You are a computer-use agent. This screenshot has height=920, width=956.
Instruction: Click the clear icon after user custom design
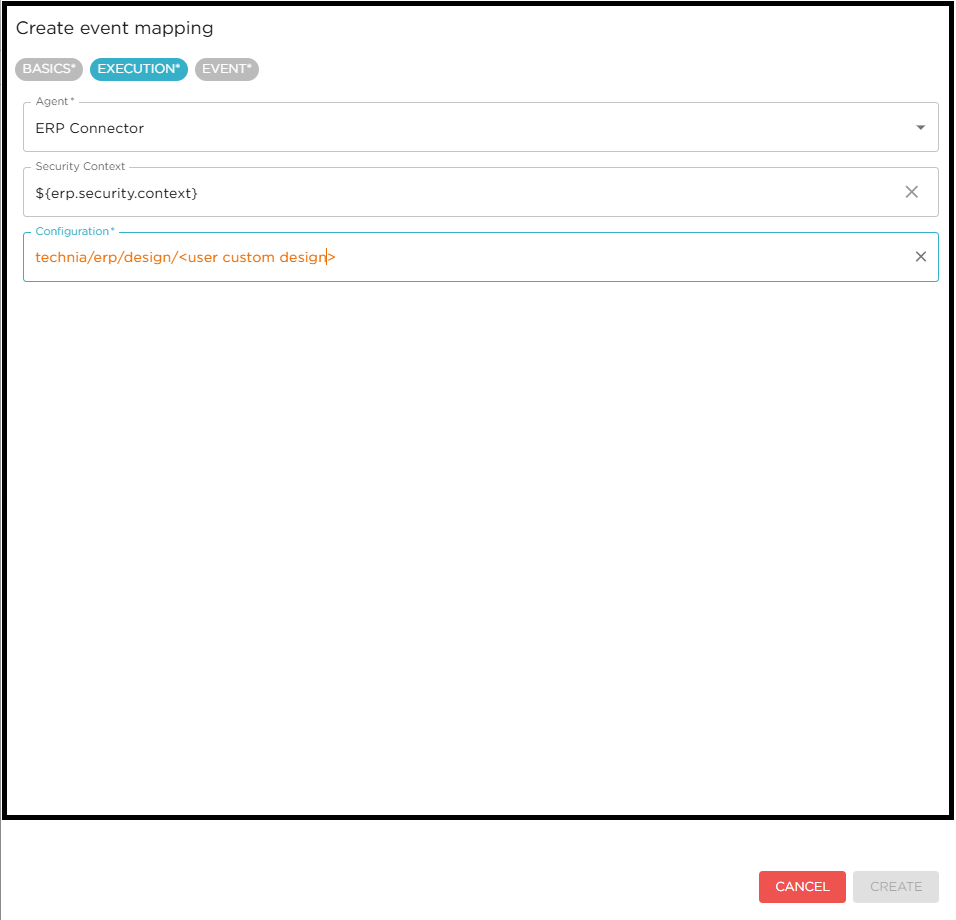coord(920,256)
